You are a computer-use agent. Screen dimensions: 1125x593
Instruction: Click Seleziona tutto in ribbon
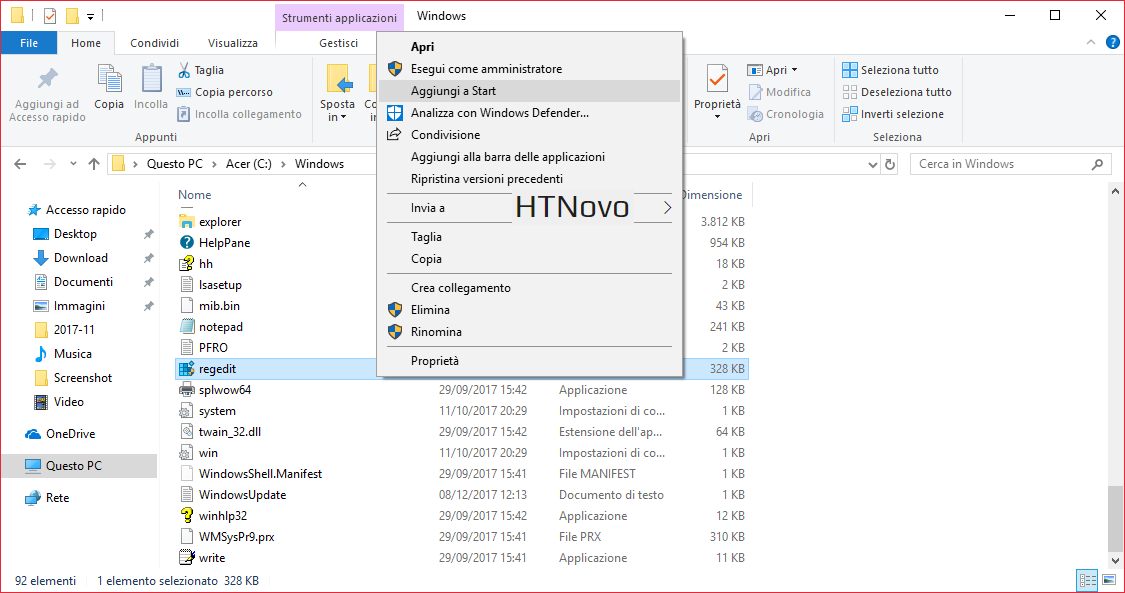click(x=890, y=70)
